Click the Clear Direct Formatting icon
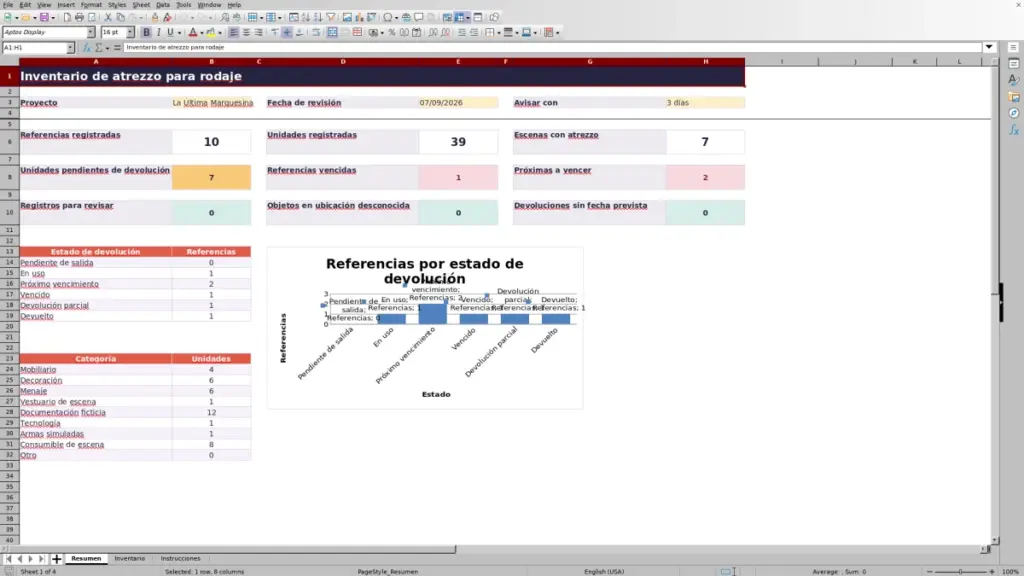The width and height of the screenshot is (1024, 576). click(x=167, y=17)
